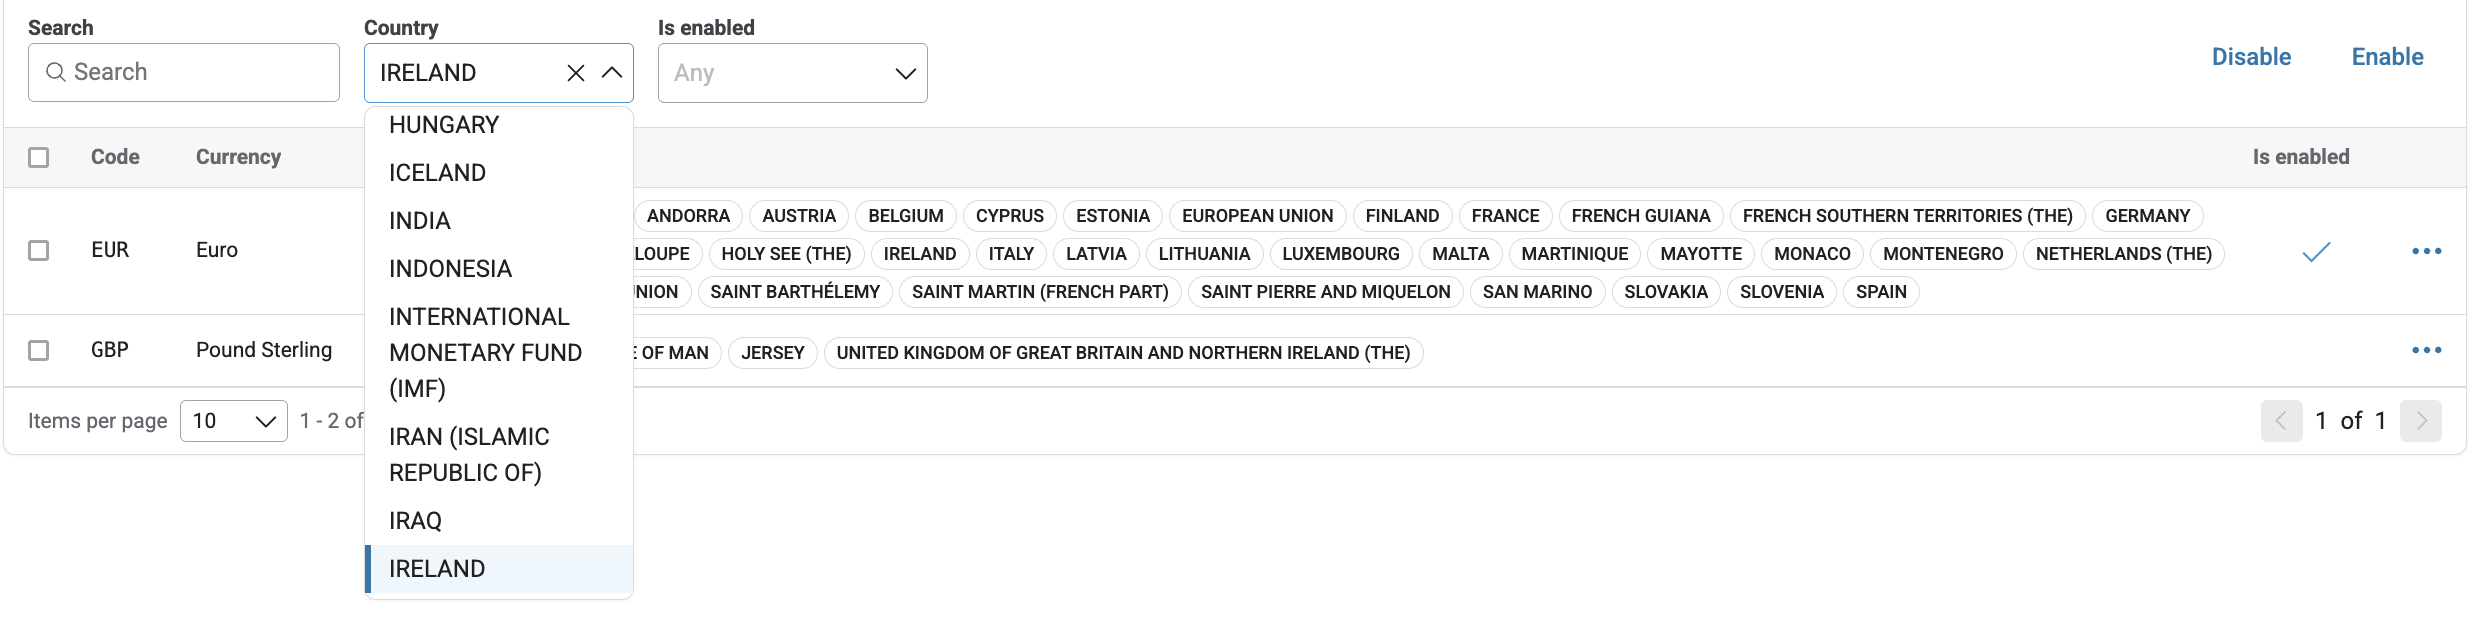Image resolution: width=2472 pixels, height=624 pixels.
Task: Choose INDONESIA in the country list
Action: tap(450, 269)
